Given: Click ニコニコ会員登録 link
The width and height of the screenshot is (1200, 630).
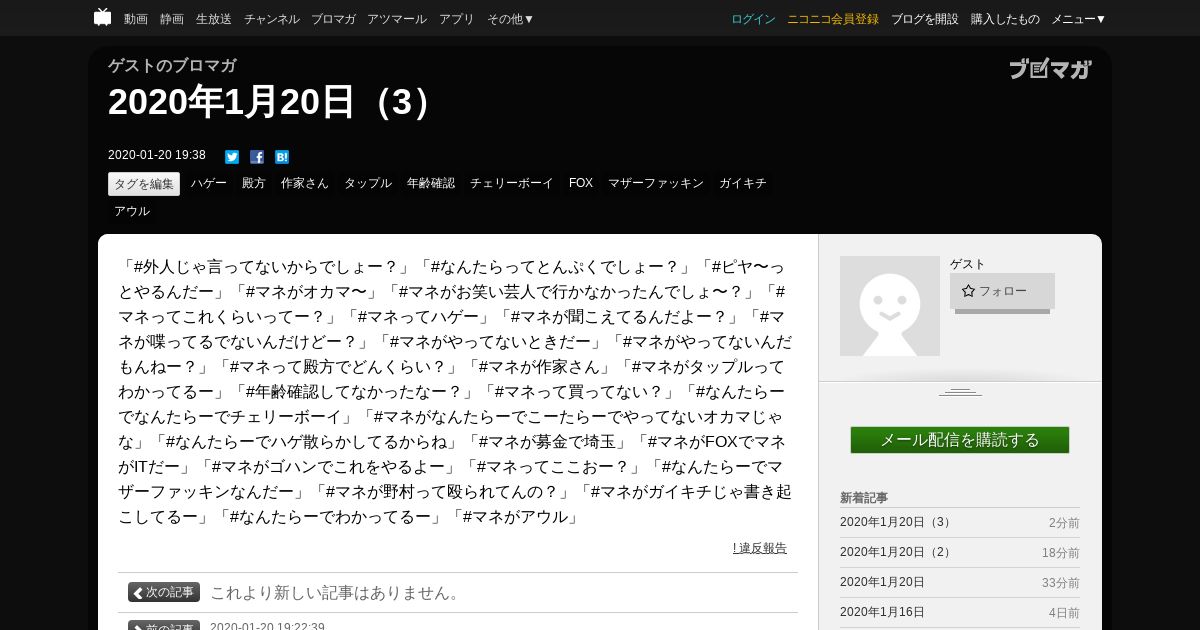Looking at the screenshot, I should pyautogui.click(x=833, y=19).
